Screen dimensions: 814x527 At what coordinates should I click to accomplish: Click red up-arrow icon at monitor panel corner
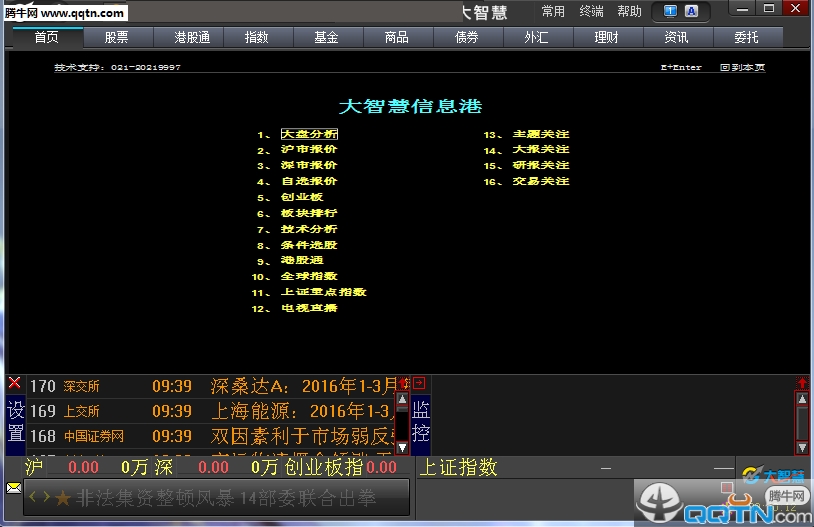tap(802, 383)
